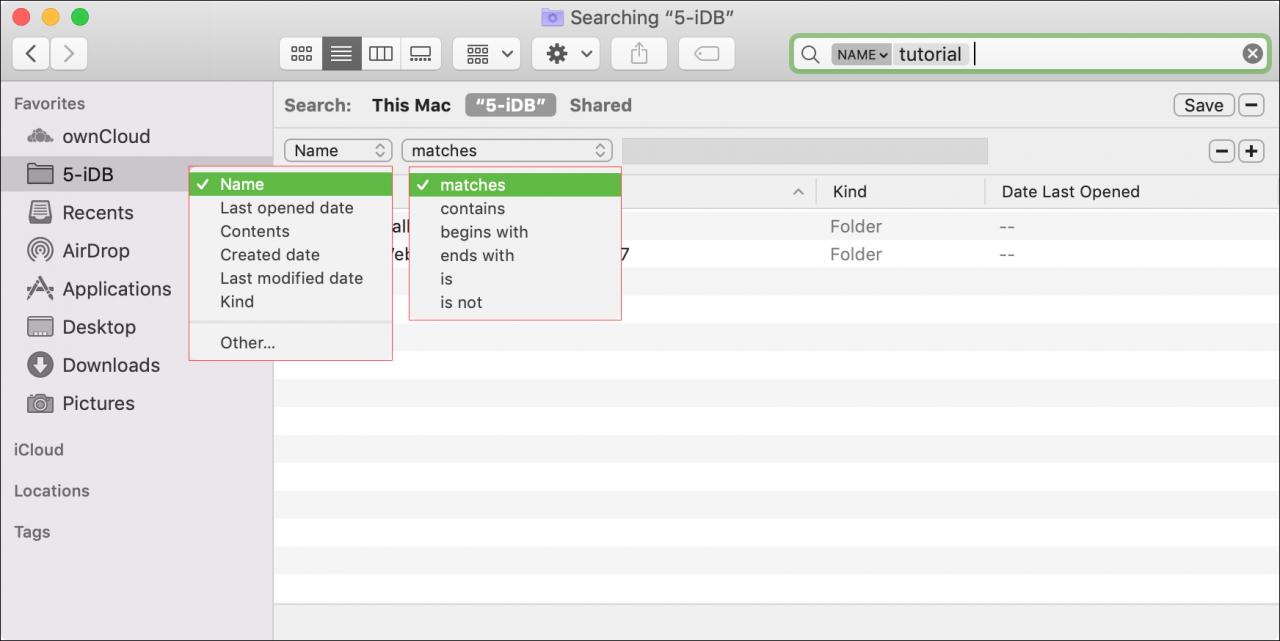Viewport: 1280px width, 641px height.
Task: Click the criteria value text field
Action: click(x=805, y=151)
